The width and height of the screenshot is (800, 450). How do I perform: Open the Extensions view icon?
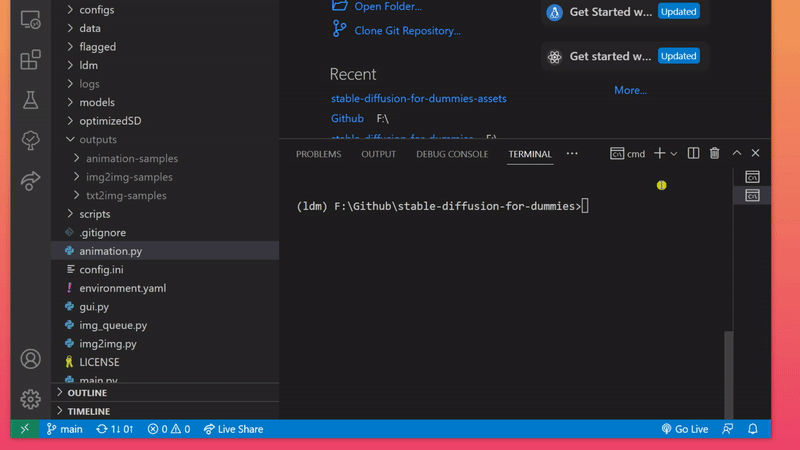(x=30, y=60)
